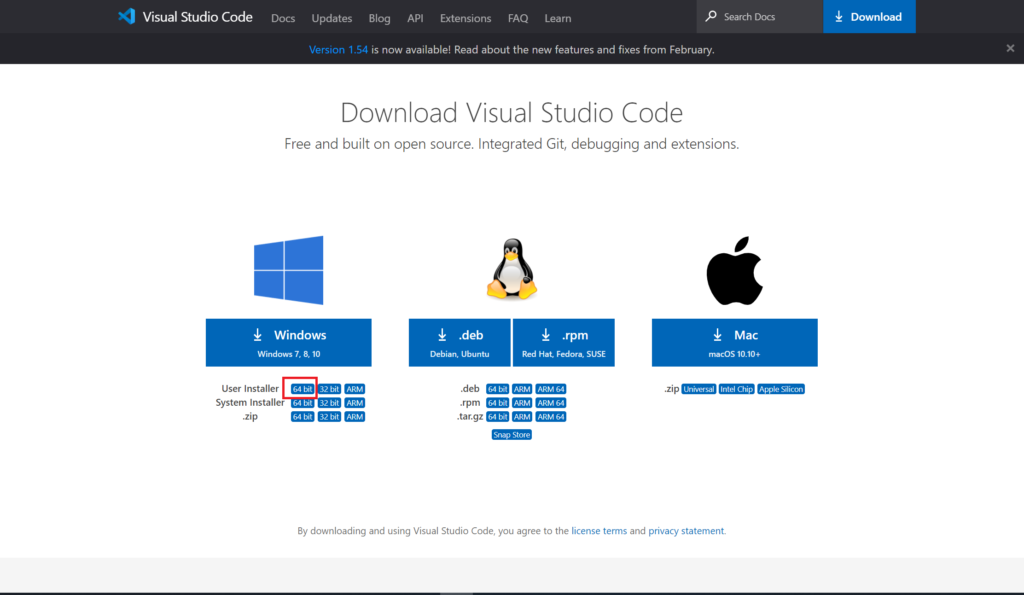The width and height of the screenshot is (1024, 595).
Task: Download Linux .rpm 64 bit package
Action: [498, 403]
